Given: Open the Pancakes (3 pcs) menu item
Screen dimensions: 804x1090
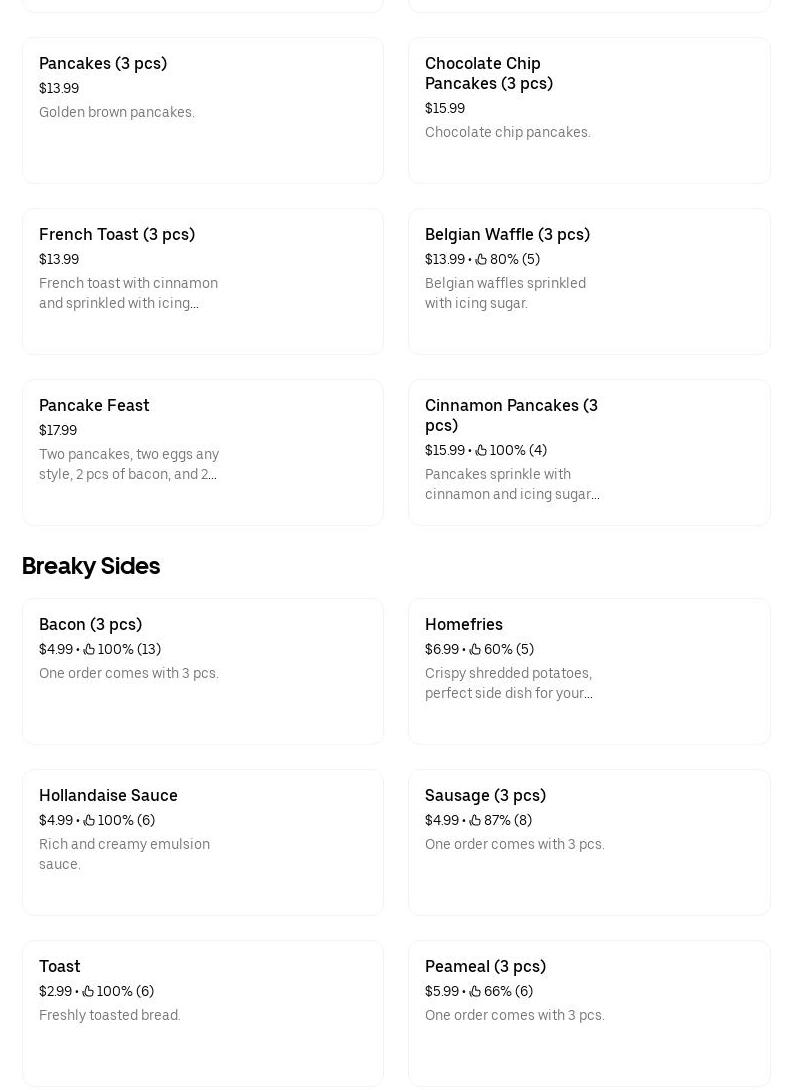Looking at the screenshot, I should tap(202, 110).
